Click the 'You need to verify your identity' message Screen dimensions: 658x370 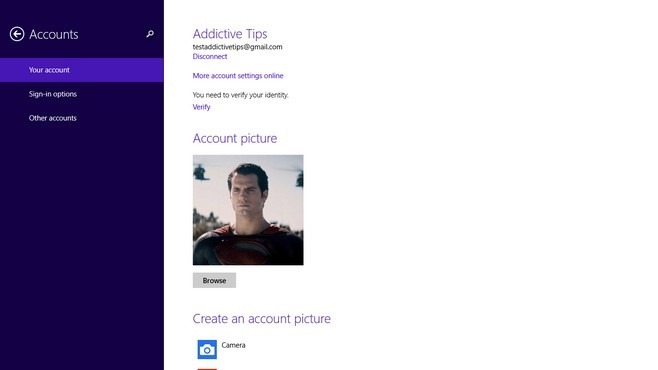240,95
